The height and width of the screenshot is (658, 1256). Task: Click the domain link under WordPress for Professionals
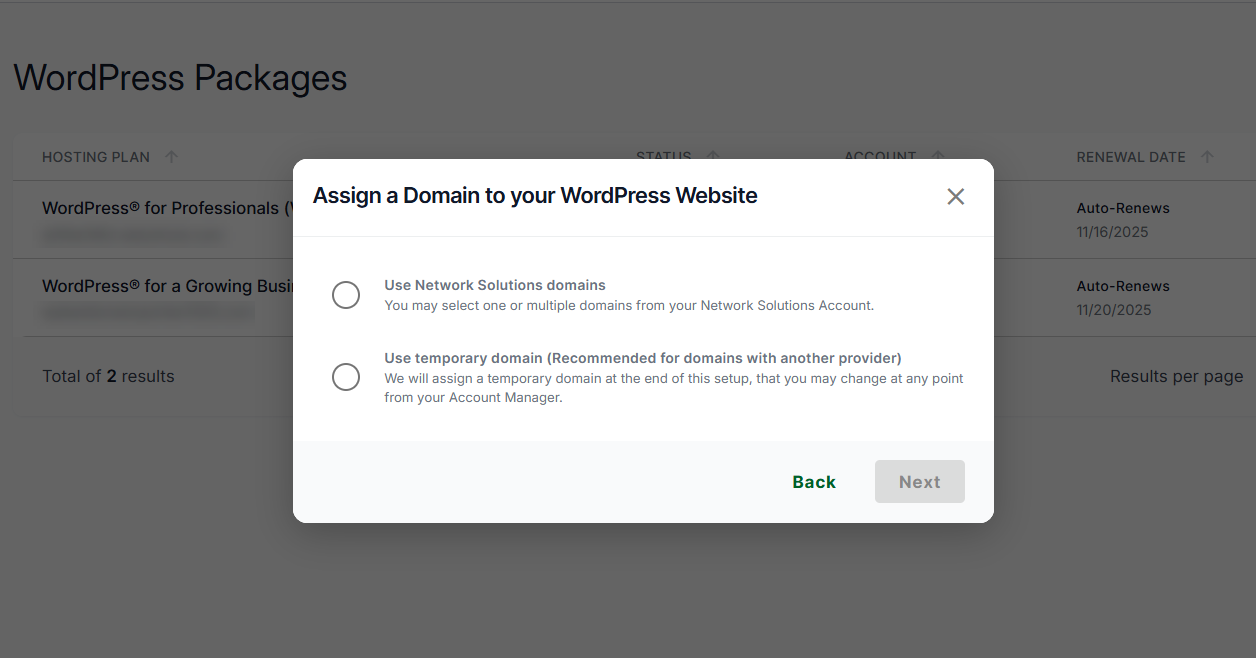131,235
